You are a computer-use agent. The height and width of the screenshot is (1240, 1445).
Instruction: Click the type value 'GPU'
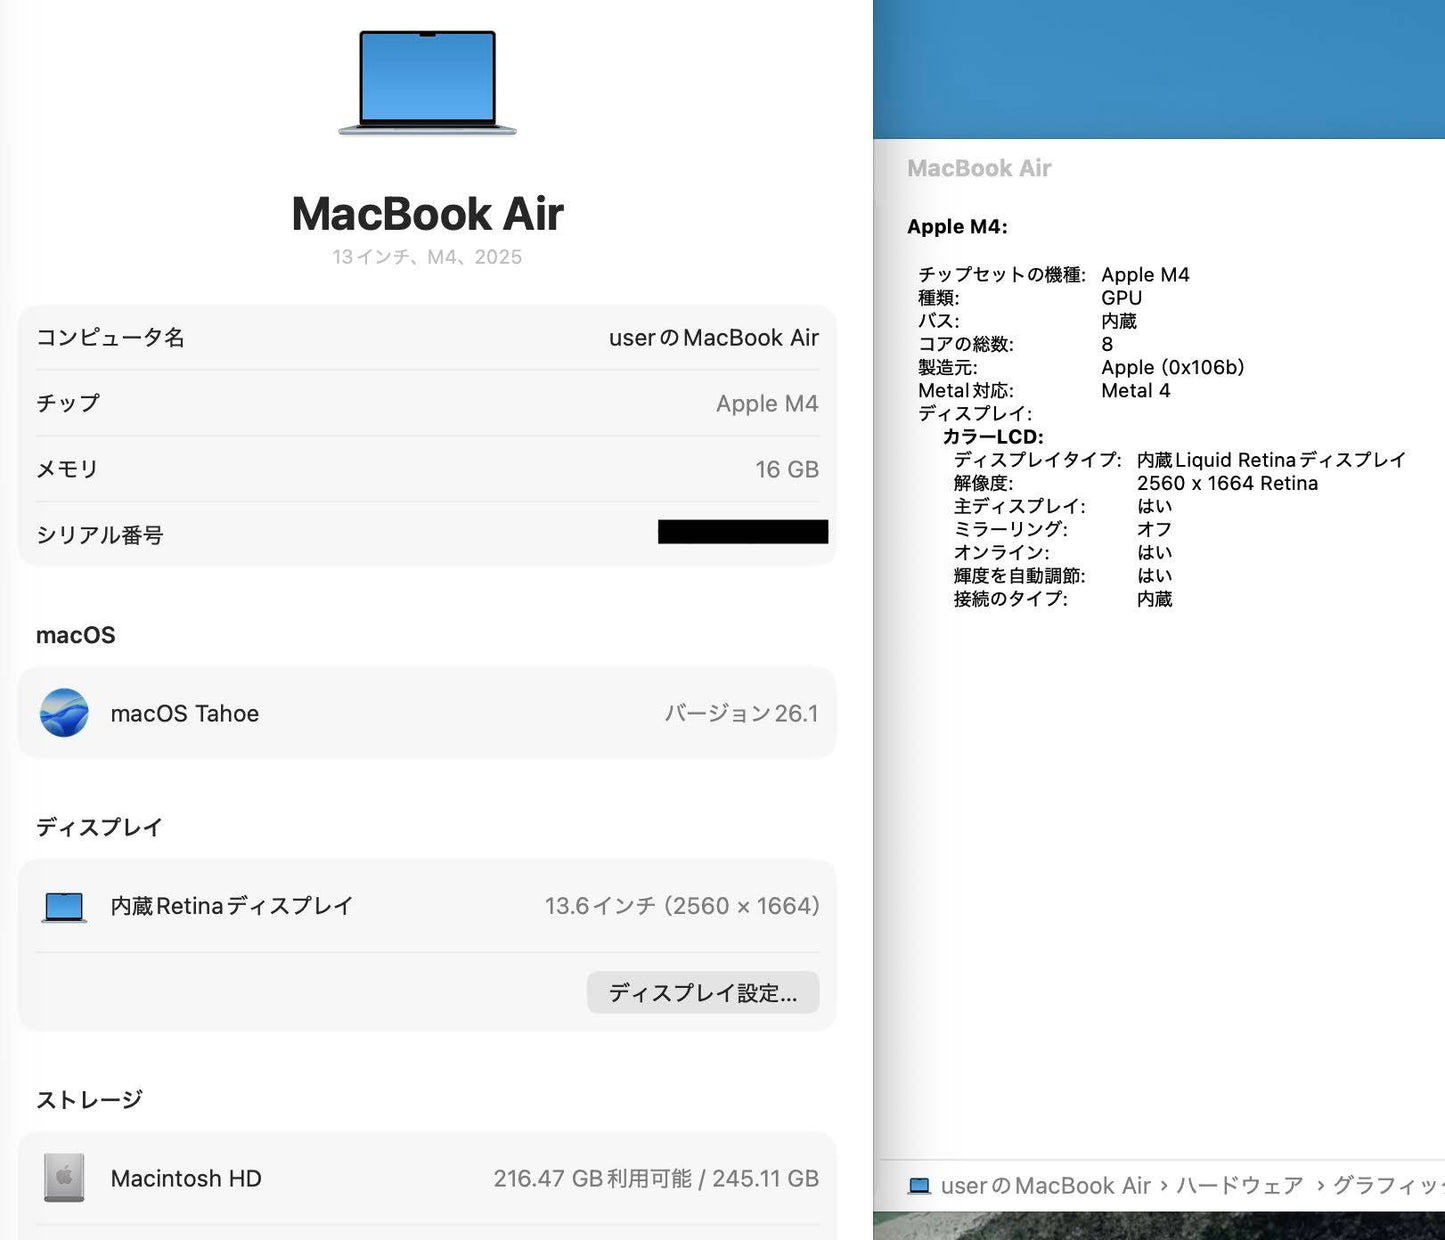pos(1122,298)
